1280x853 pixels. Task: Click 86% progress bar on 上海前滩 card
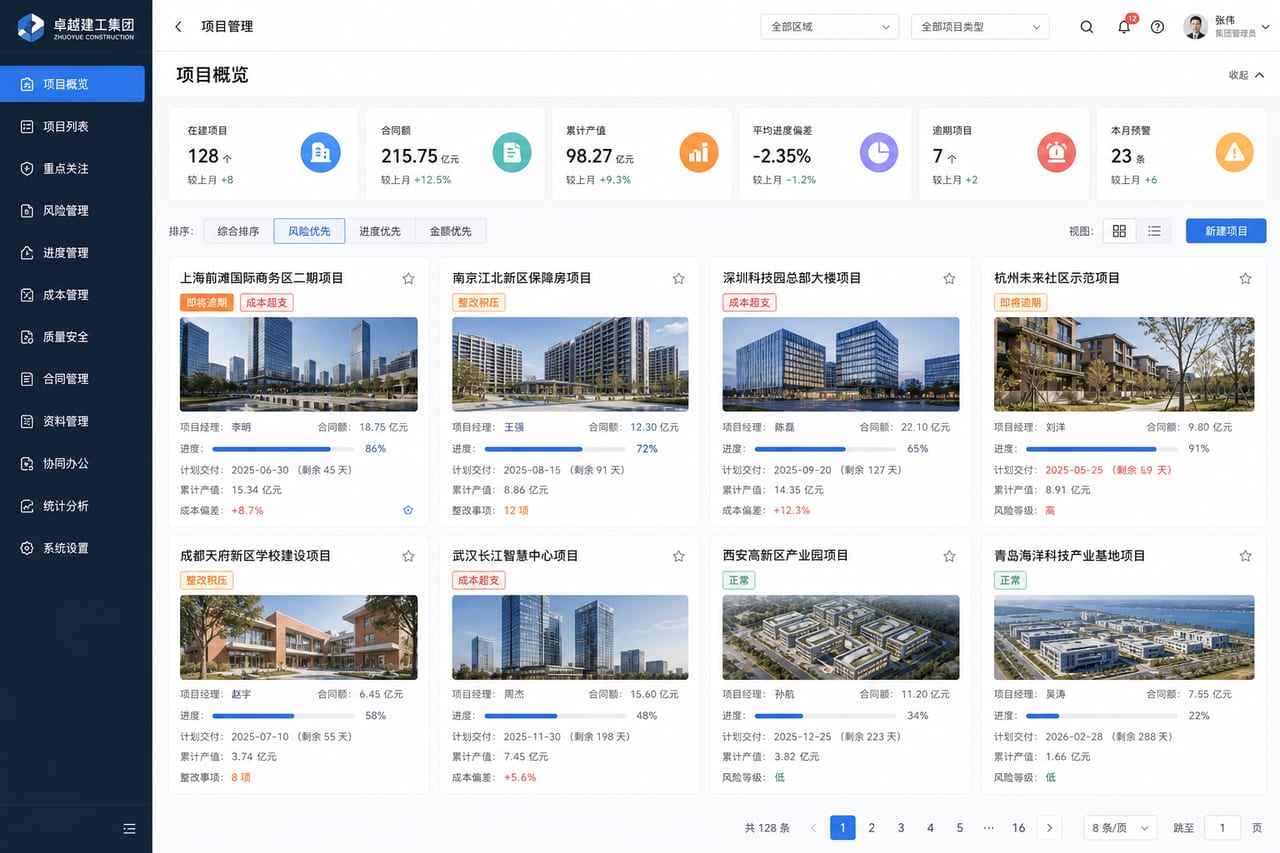[x=282, y=449]
